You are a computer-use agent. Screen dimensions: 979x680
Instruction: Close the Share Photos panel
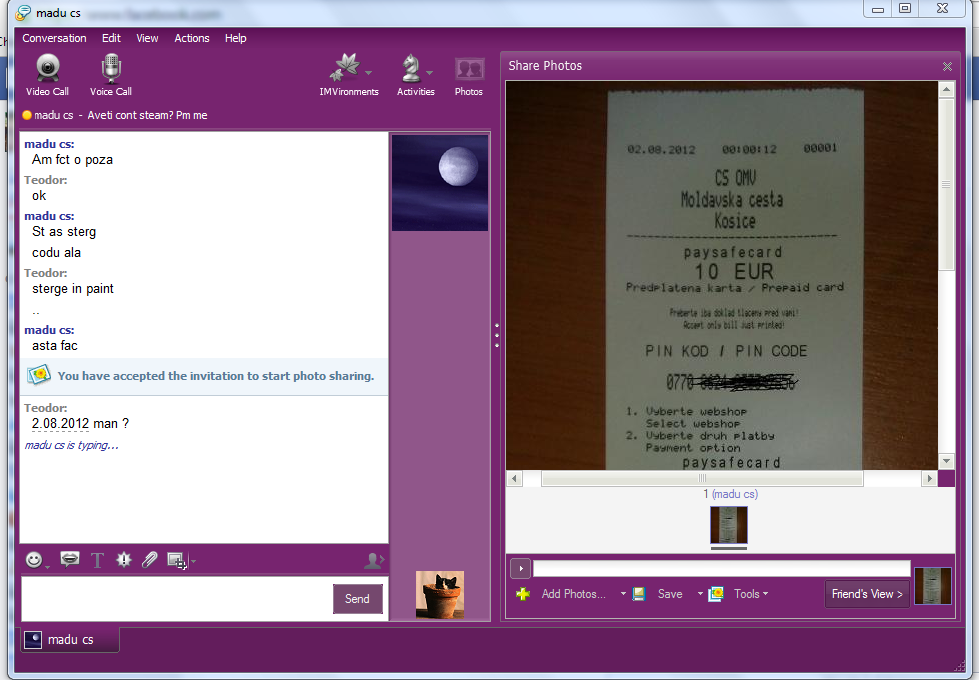pyautogui.click(x=947, y=66)
